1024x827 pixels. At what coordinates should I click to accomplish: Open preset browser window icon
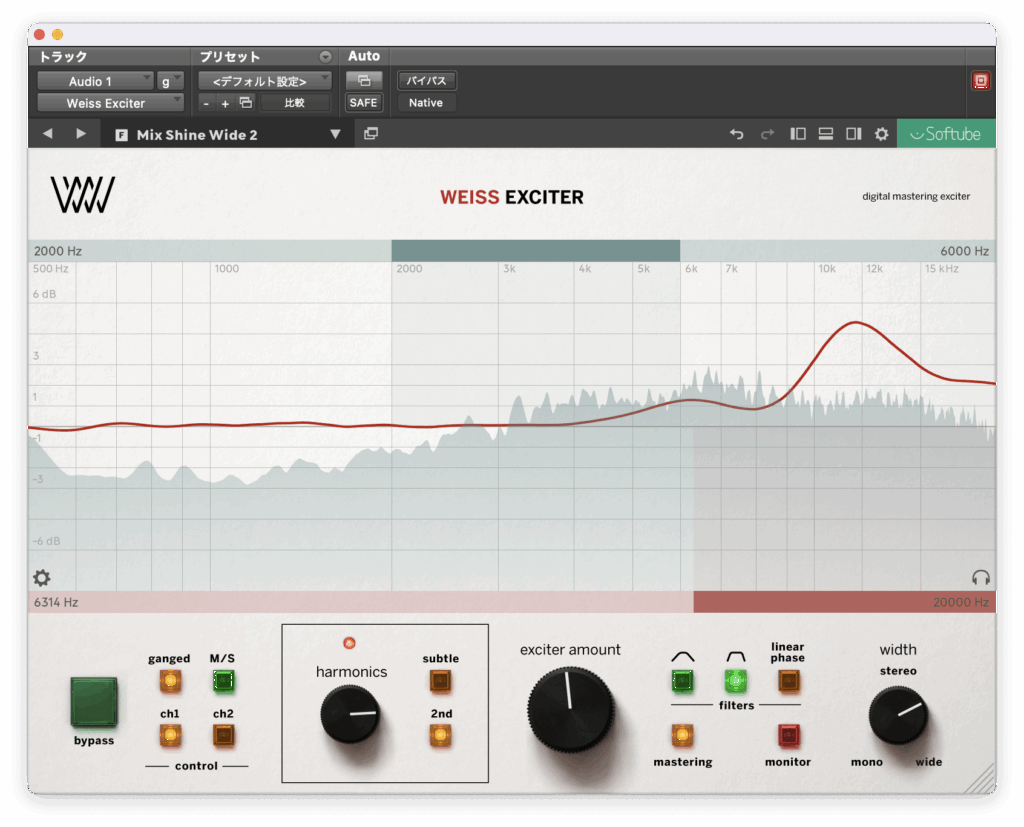click(x=371, y=133)
